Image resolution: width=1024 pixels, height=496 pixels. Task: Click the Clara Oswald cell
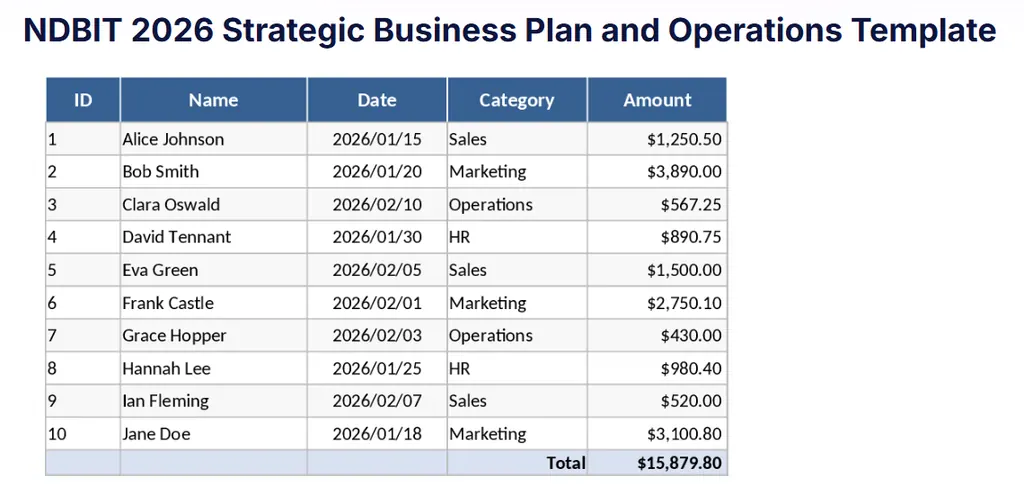[171, 205]
